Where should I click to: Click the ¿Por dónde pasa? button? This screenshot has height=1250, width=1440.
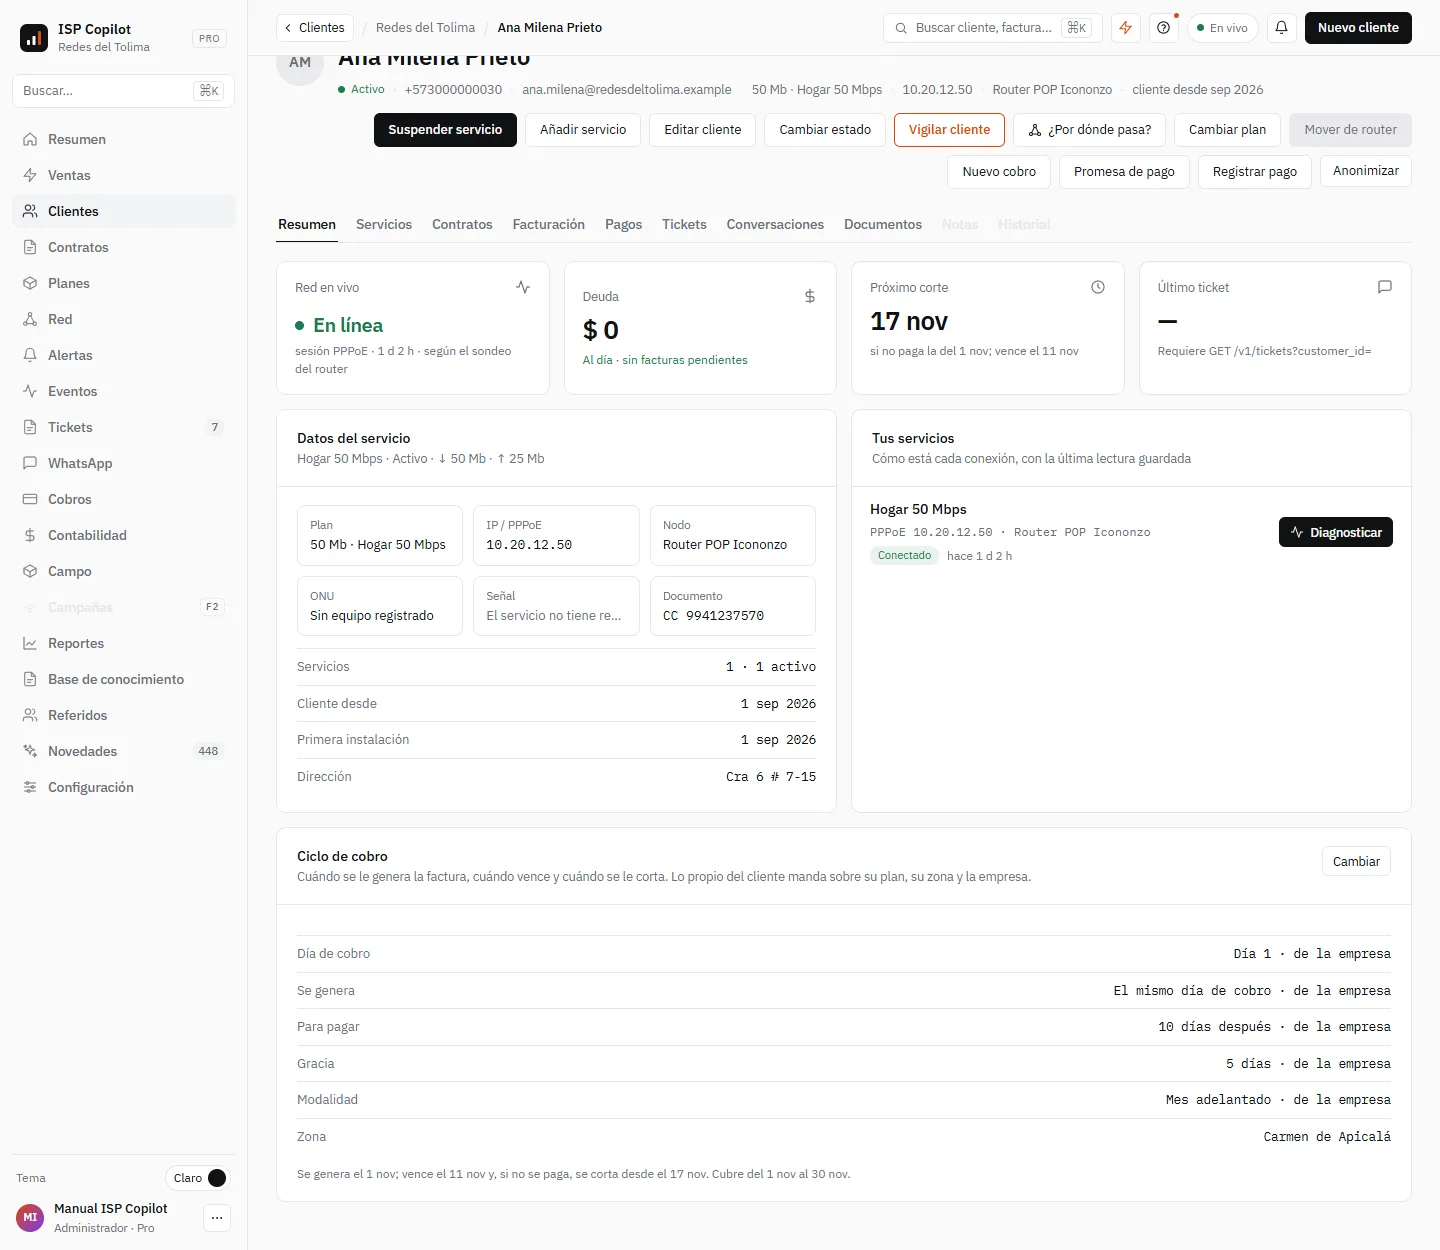1089,130
